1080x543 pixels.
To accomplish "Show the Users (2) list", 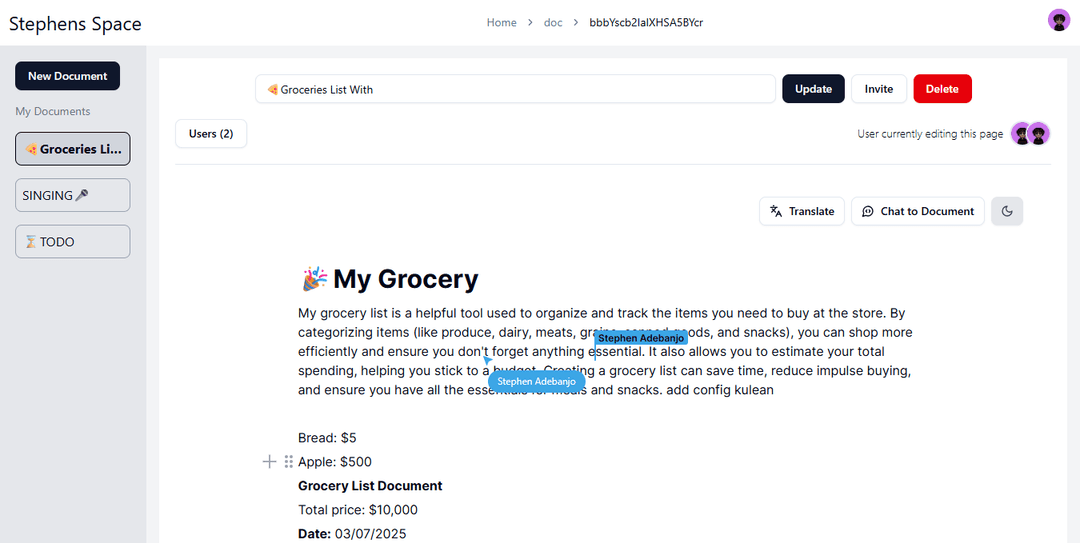I will tap(210, 134).
